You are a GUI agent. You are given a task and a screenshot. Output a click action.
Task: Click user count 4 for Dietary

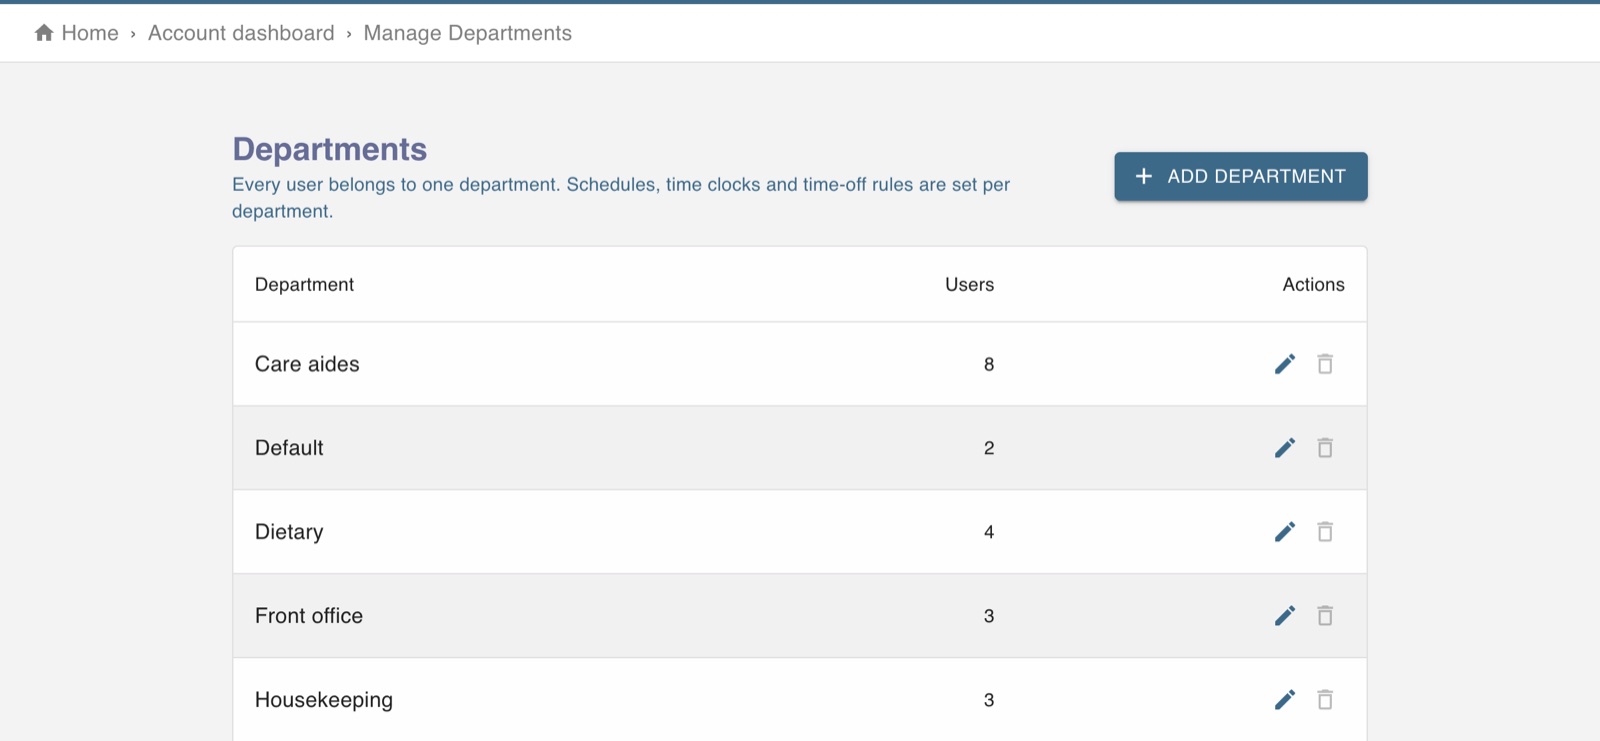click(989, 532)
